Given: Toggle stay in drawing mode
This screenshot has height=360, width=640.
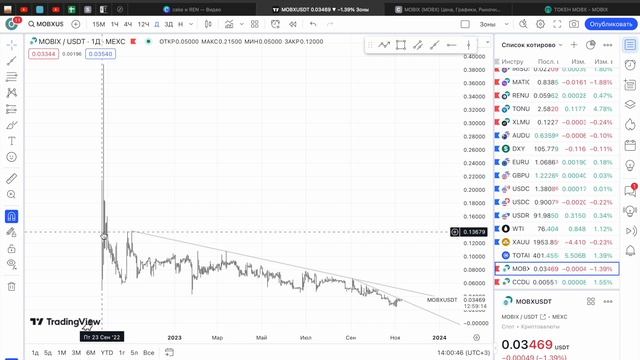Looking at the screenshot, I should tap(11, 233).
